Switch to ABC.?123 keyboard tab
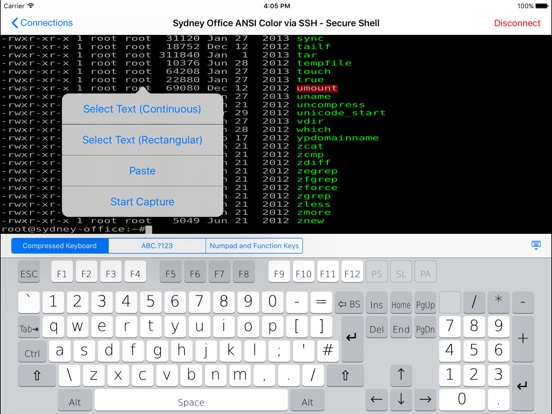Viewport: 552px width, 414px height. click(x=157, y=246)
